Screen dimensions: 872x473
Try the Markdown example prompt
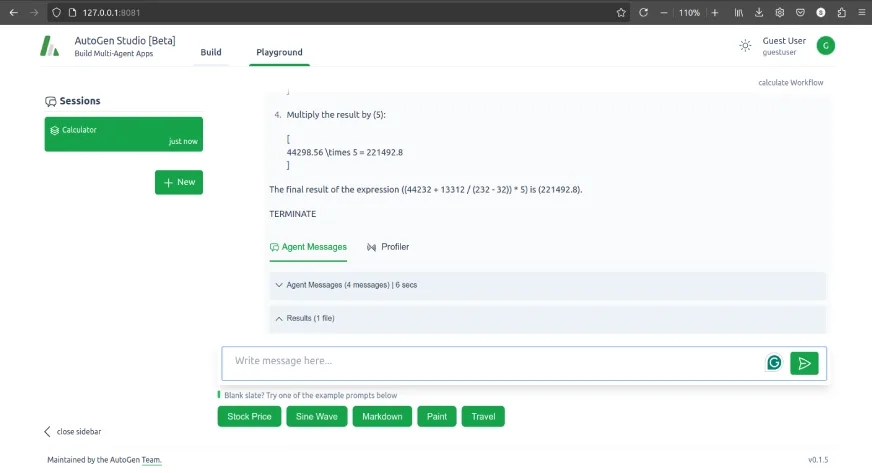pyautogui.click(x=382, y=416)
